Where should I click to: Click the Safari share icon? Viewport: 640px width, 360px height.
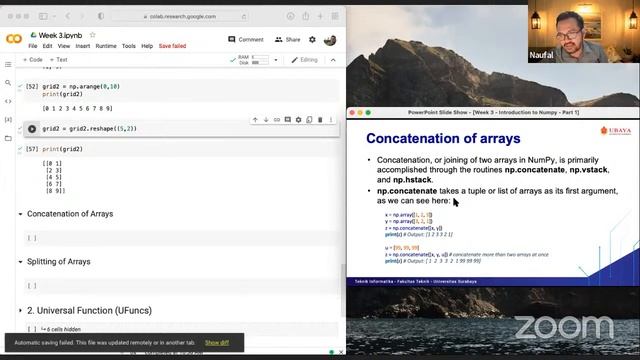click(x=305, y=16)
